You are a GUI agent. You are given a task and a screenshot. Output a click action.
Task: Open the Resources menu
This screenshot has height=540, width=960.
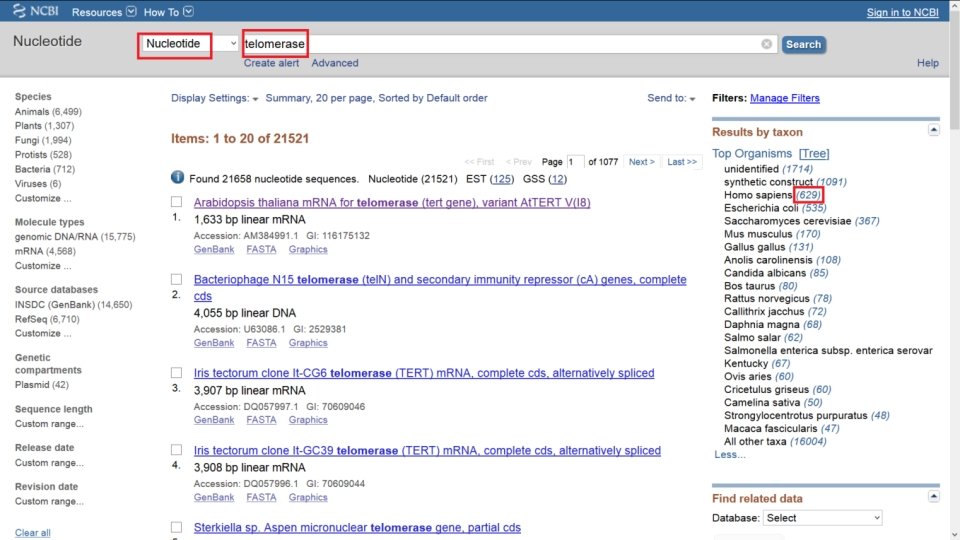click(103, 12)
